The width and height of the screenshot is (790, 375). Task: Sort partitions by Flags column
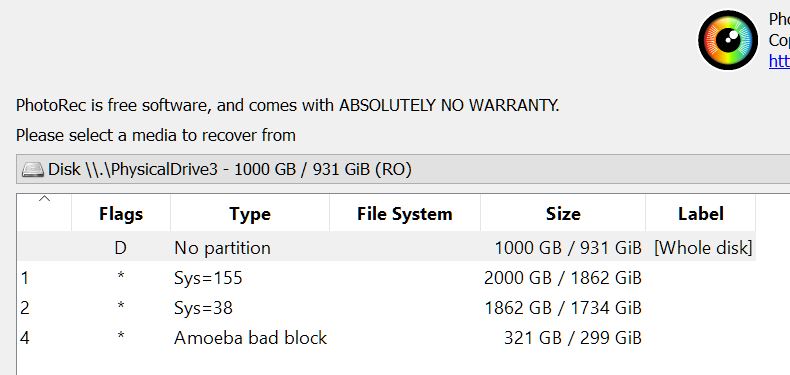[x=121, y=214]
